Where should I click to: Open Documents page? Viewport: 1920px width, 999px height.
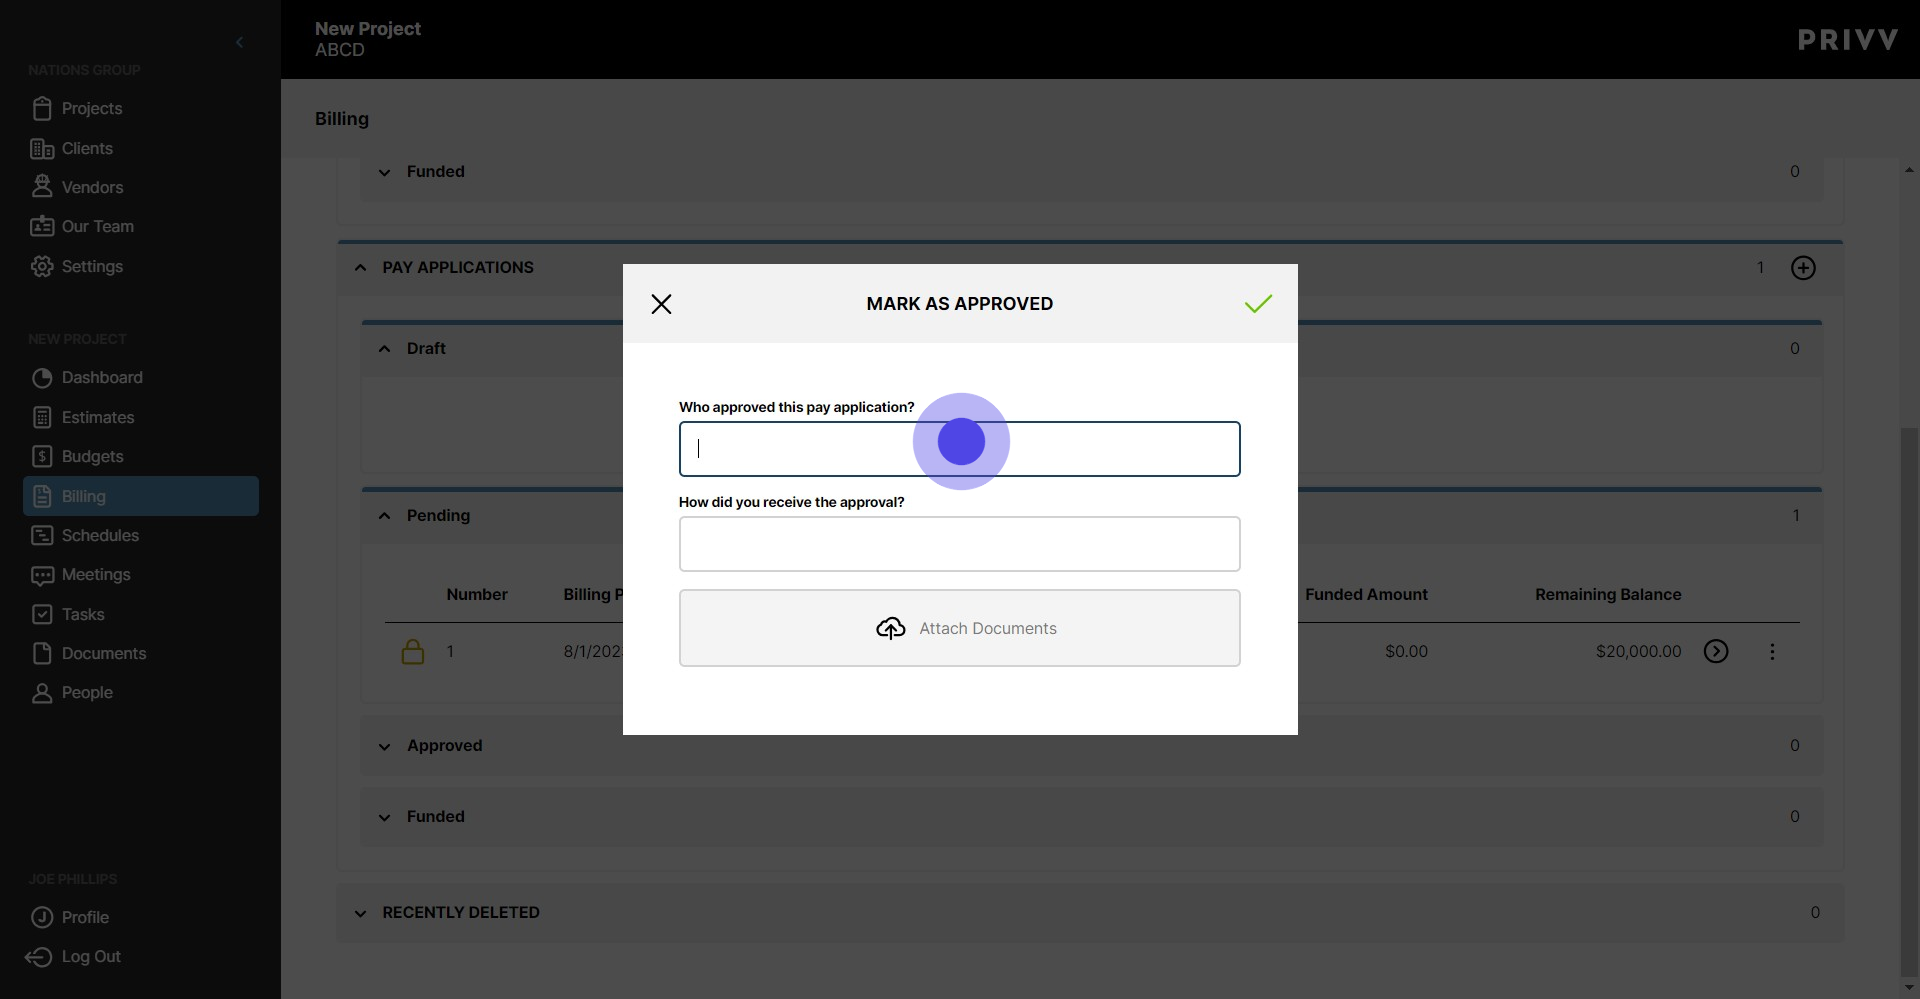pyautogui.click(x=104, y=653)
